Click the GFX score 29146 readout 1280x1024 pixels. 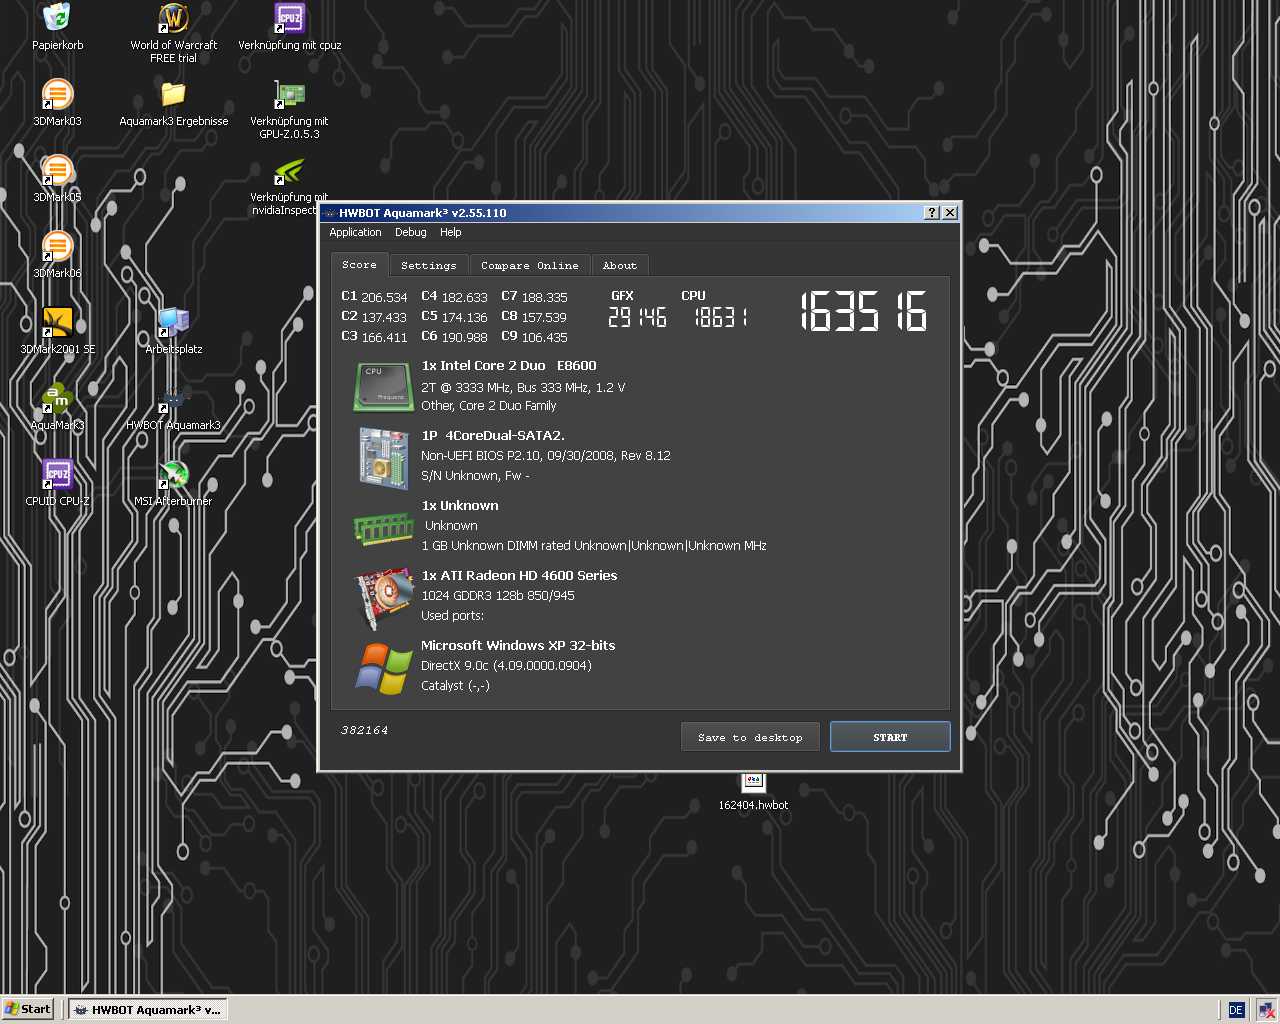pyautogui.click(x=637, y=317)
